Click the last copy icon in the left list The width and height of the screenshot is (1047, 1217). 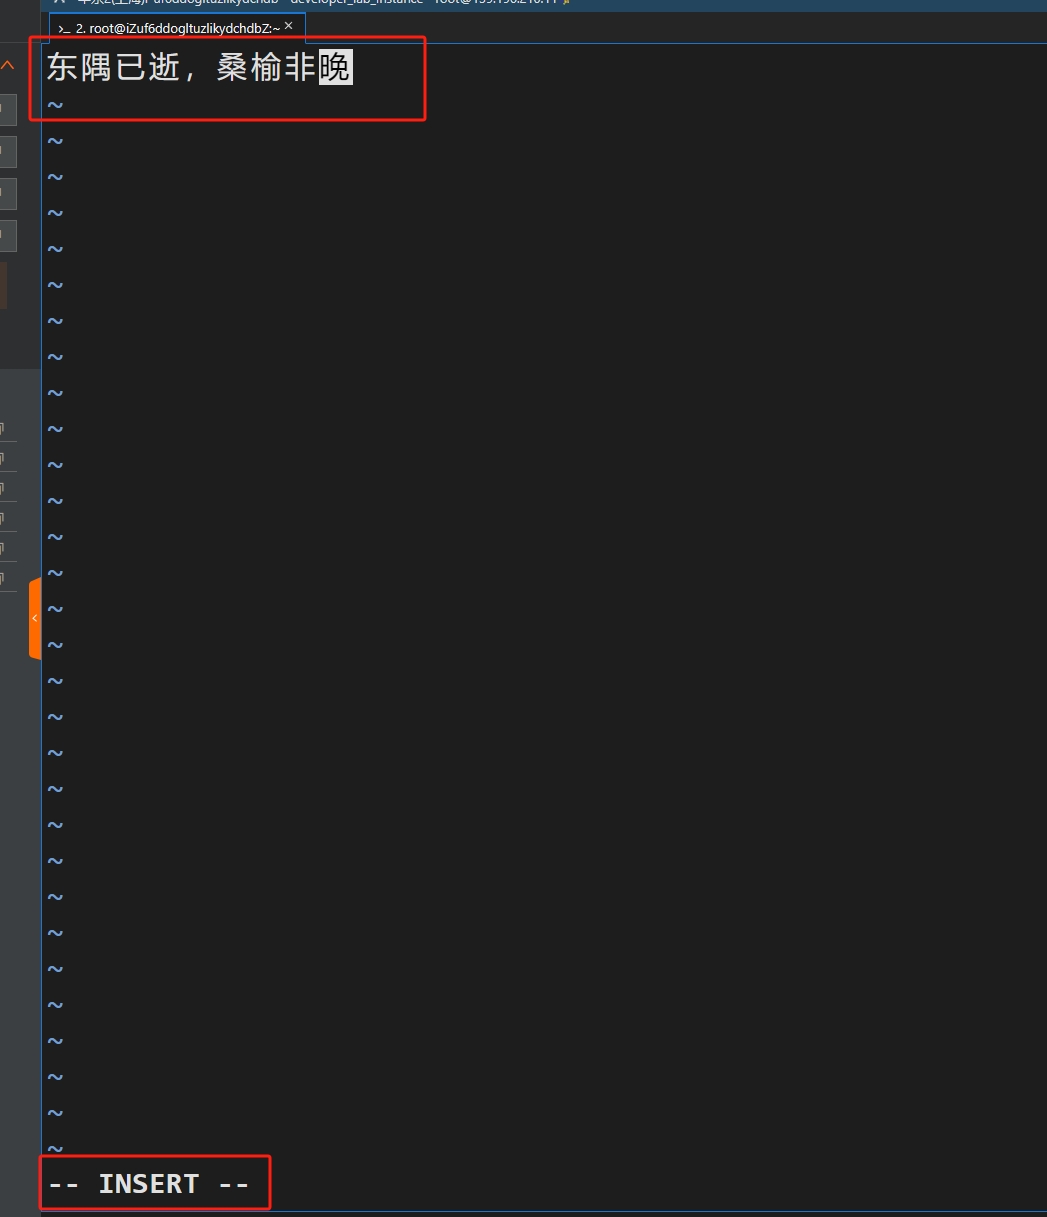[3, 578]
